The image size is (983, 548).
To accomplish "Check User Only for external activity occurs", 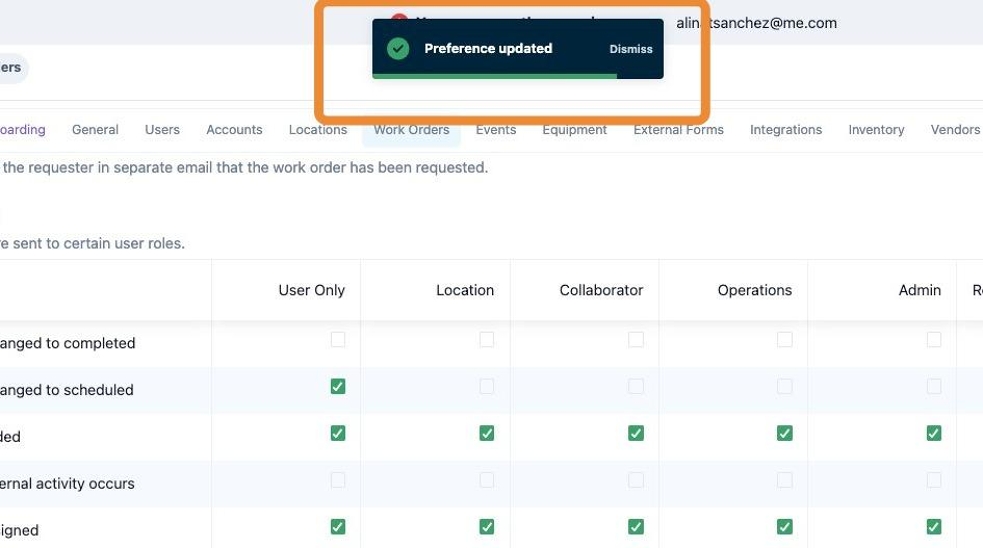I will (x=338, y=480).
